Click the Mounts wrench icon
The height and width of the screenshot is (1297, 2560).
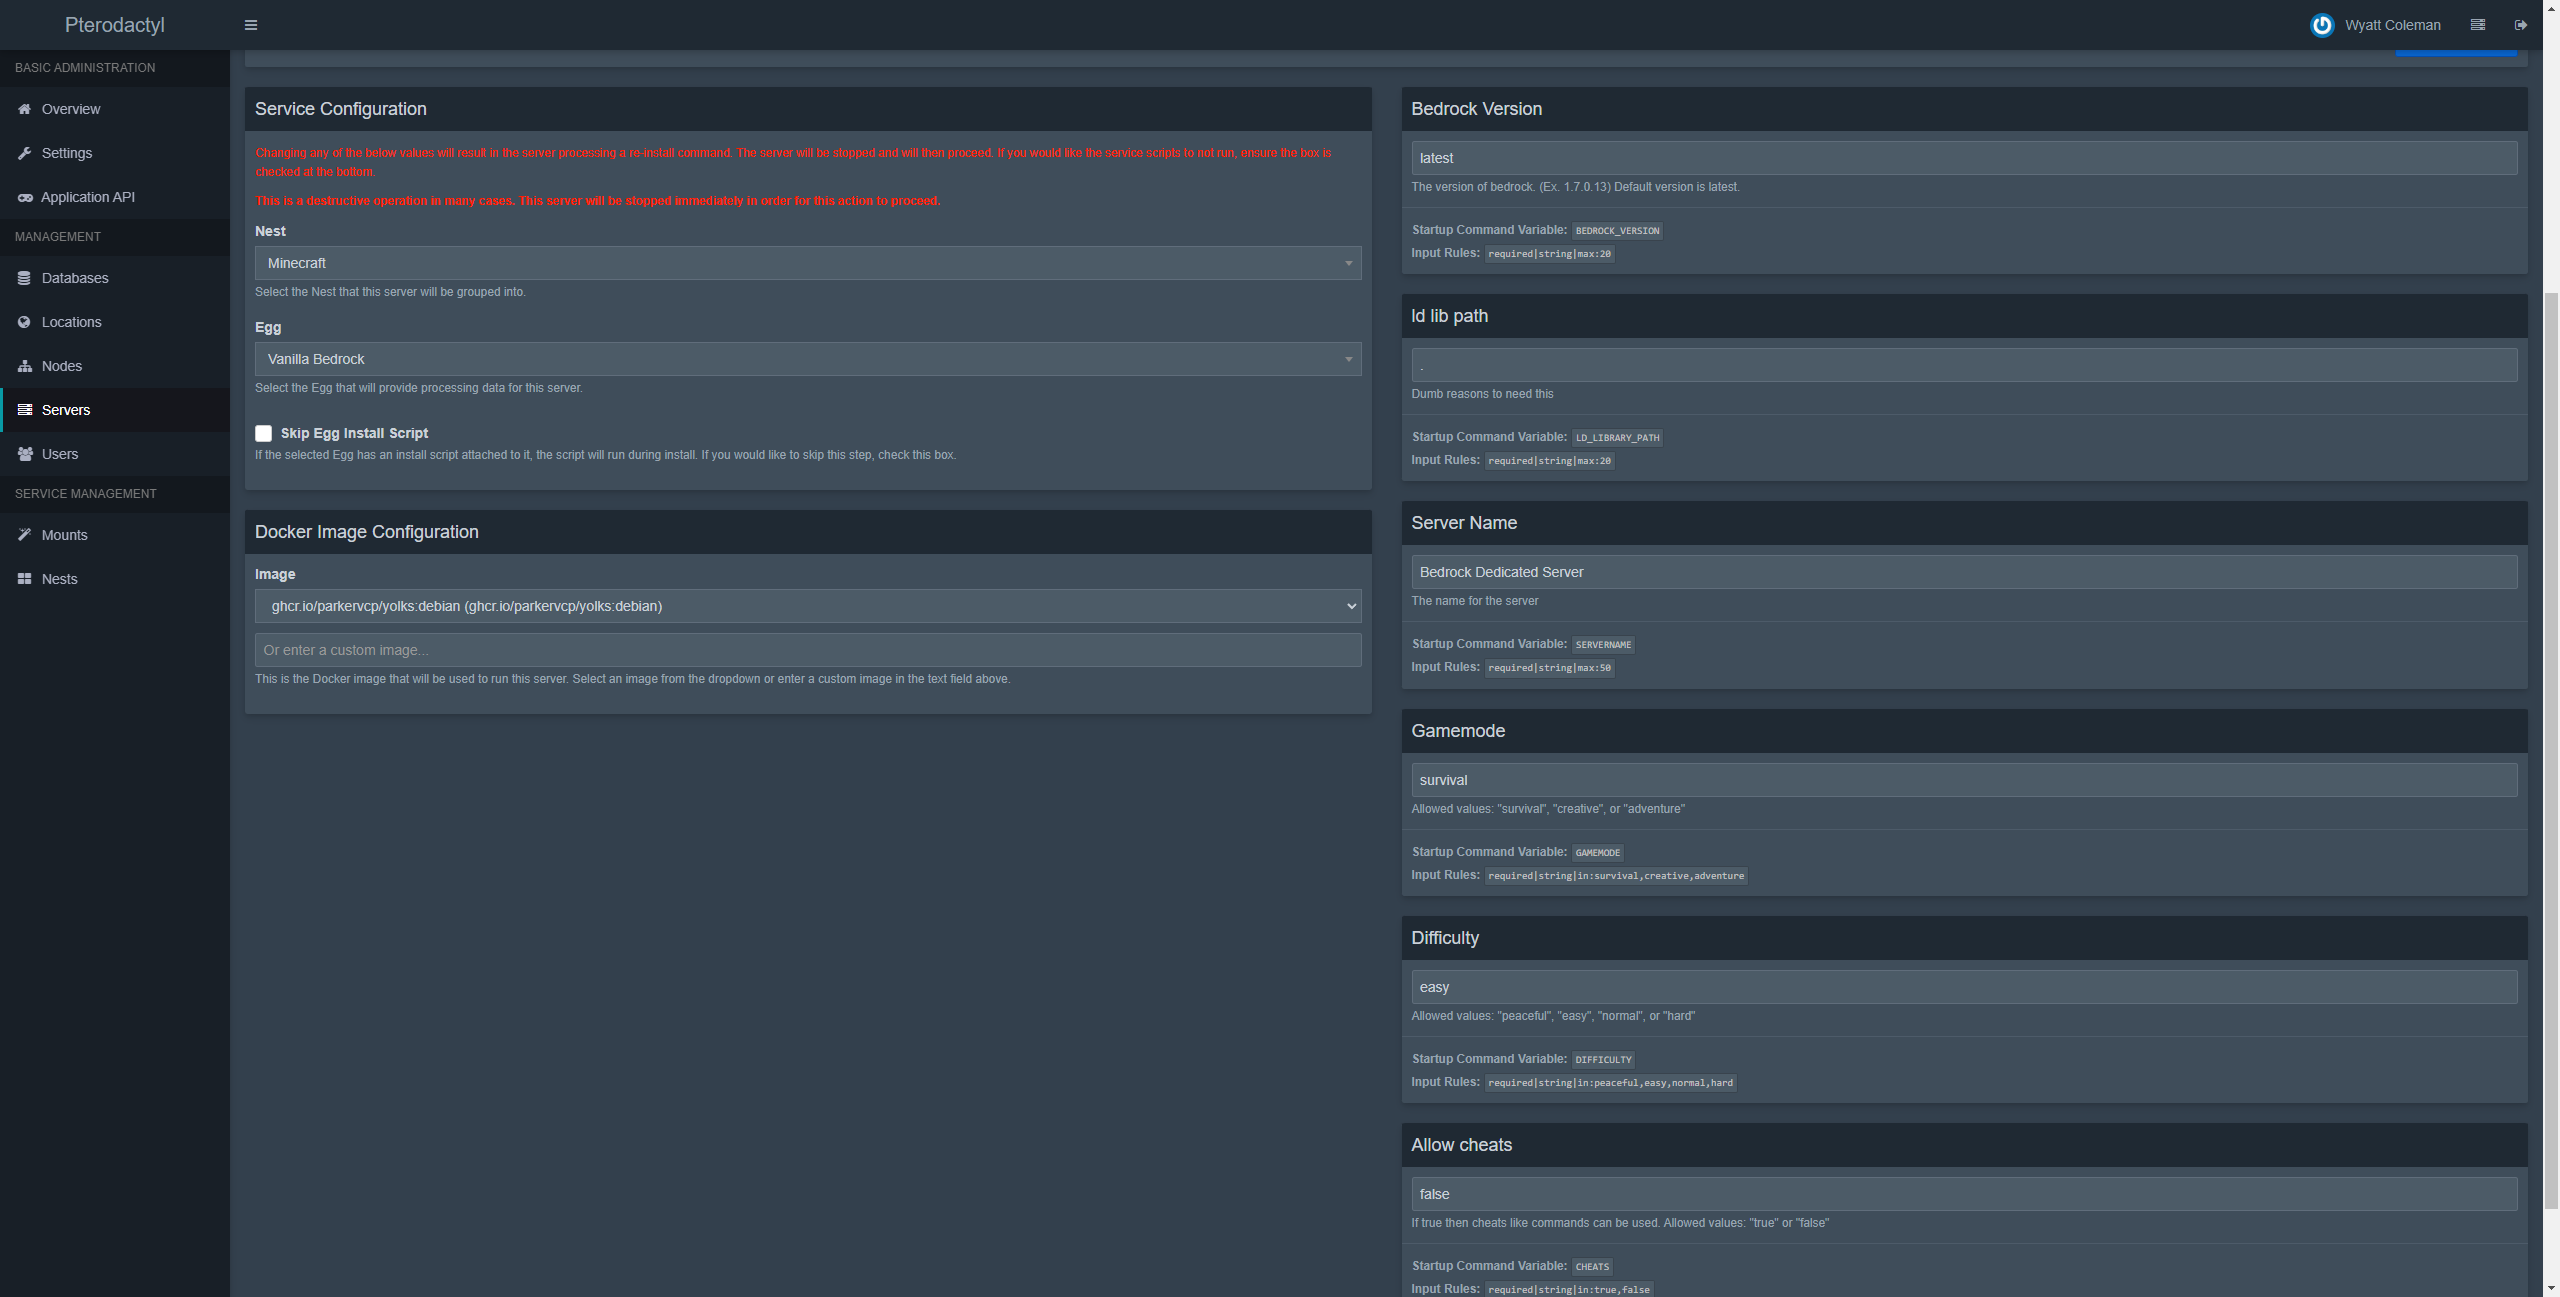(25, 535)
